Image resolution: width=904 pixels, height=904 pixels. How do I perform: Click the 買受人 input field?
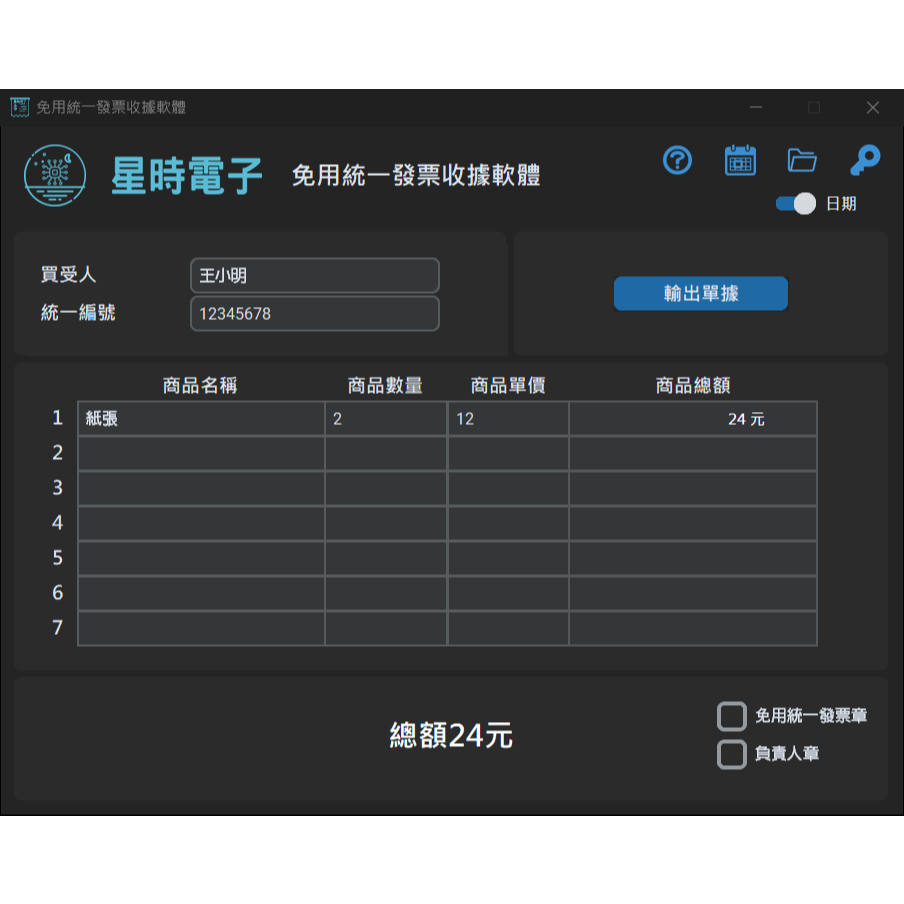314,276
